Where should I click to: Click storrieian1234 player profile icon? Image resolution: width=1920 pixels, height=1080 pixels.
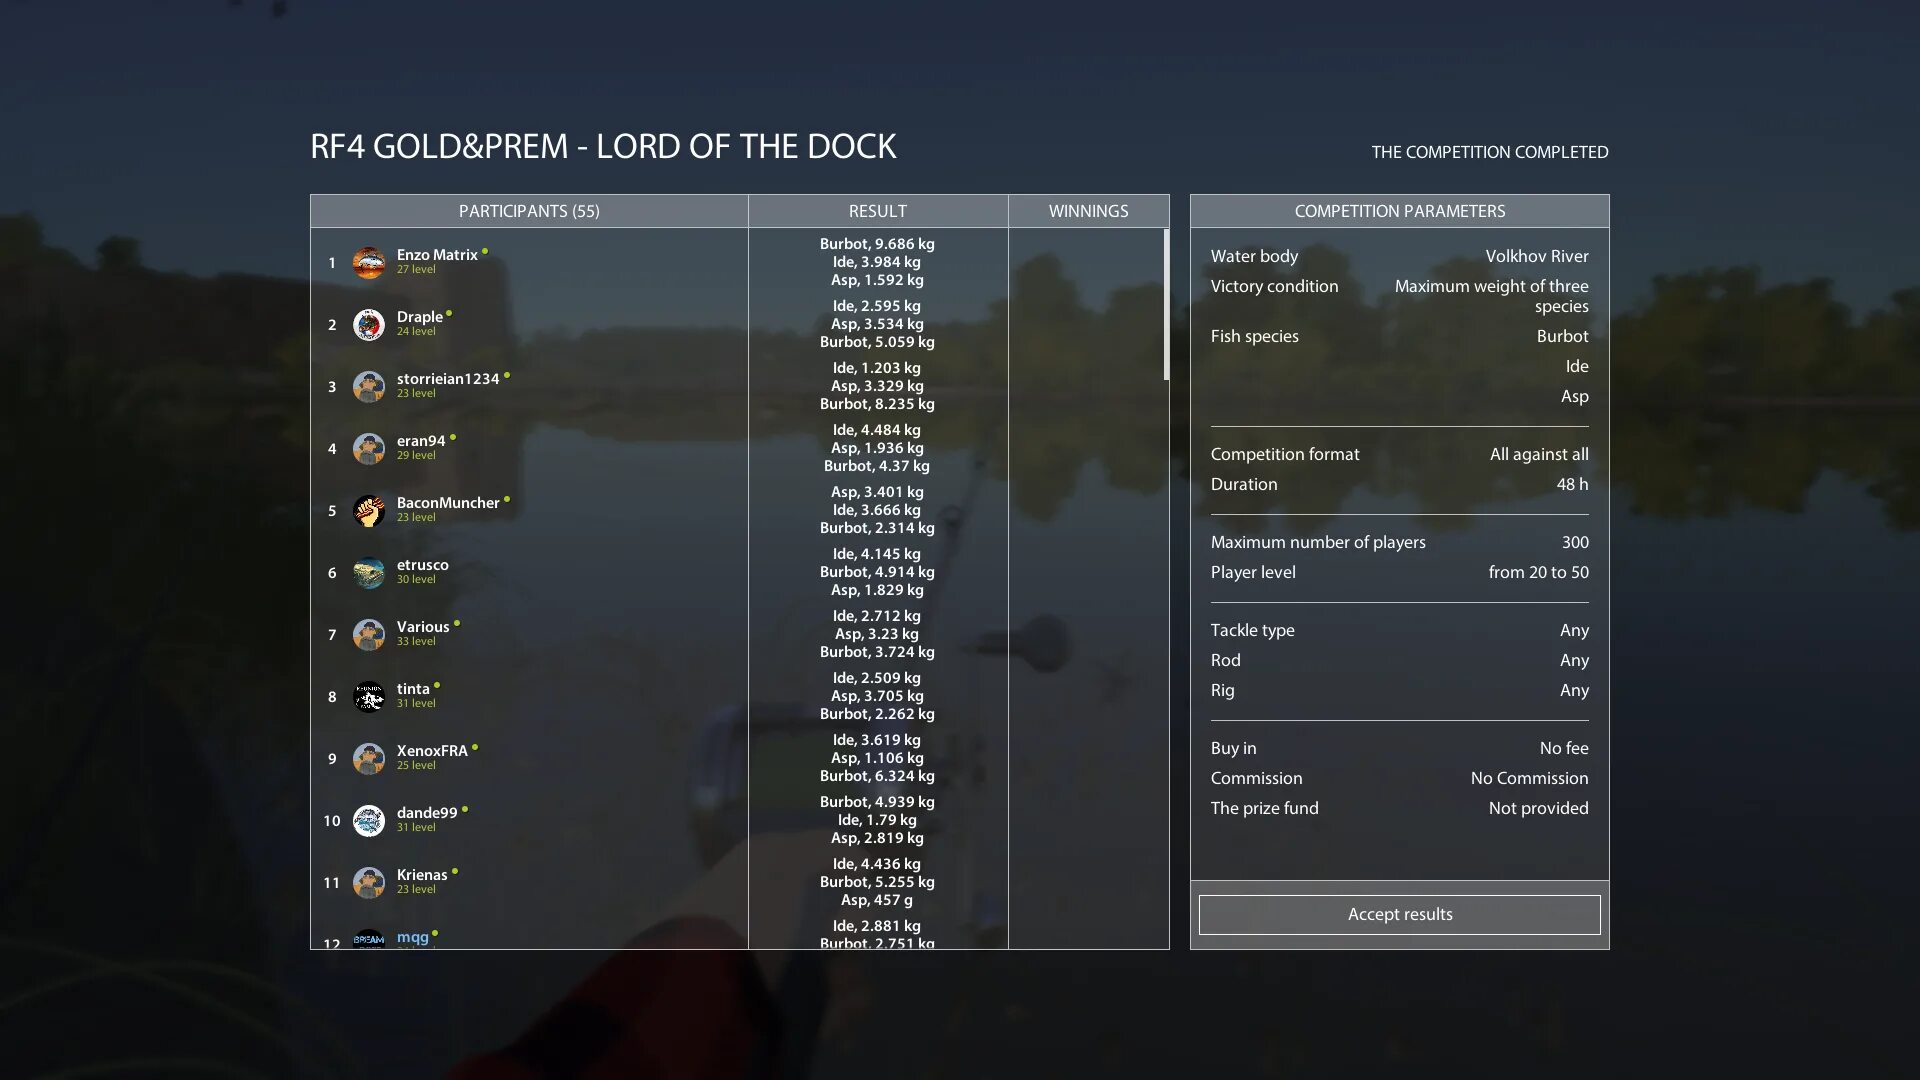[x=369, y=386]
